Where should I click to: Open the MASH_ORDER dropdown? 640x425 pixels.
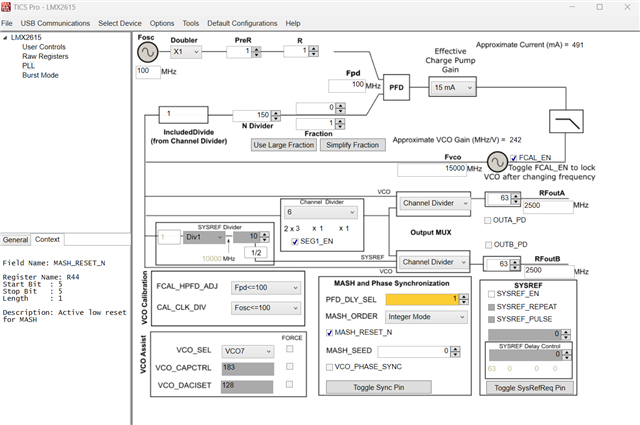[426, 317]
